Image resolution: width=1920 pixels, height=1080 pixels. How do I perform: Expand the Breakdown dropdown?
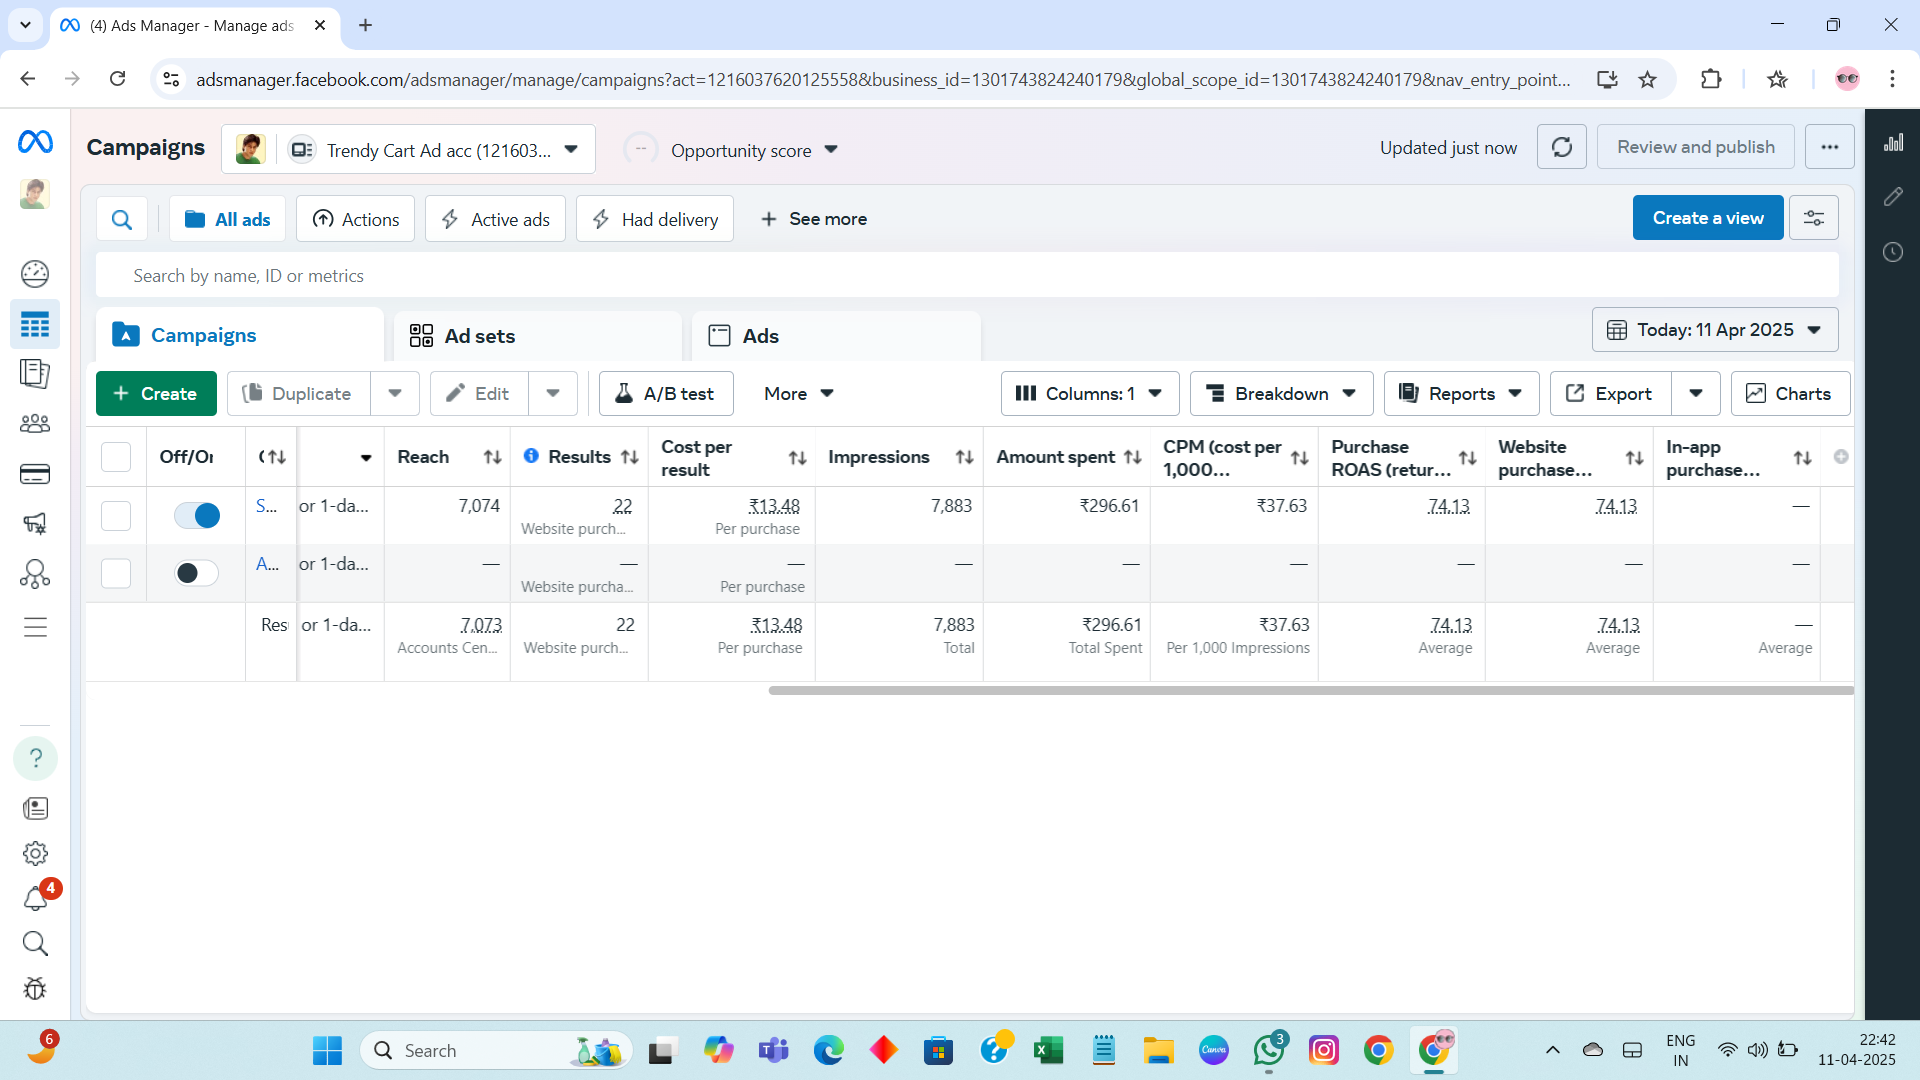pyautogui.click(x=1281, y=394)
